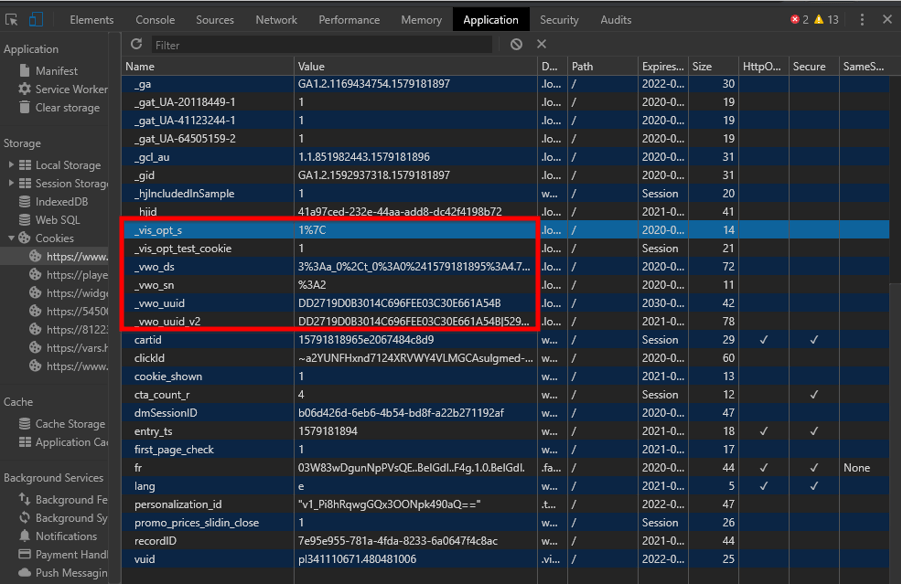
Task: Clear all cookies with the block icon
Action: click(516, 44)
